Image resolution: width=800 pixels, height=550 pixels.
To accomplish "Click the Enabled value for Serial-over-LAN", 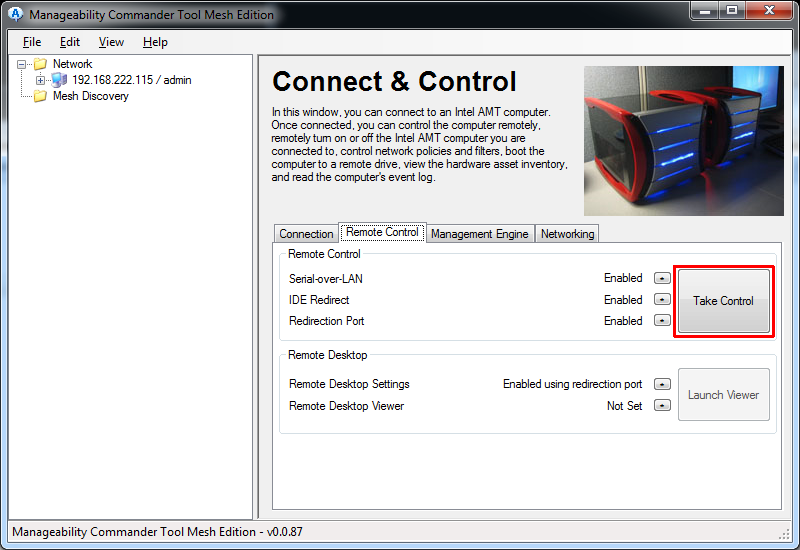I will tap(623, 278).
